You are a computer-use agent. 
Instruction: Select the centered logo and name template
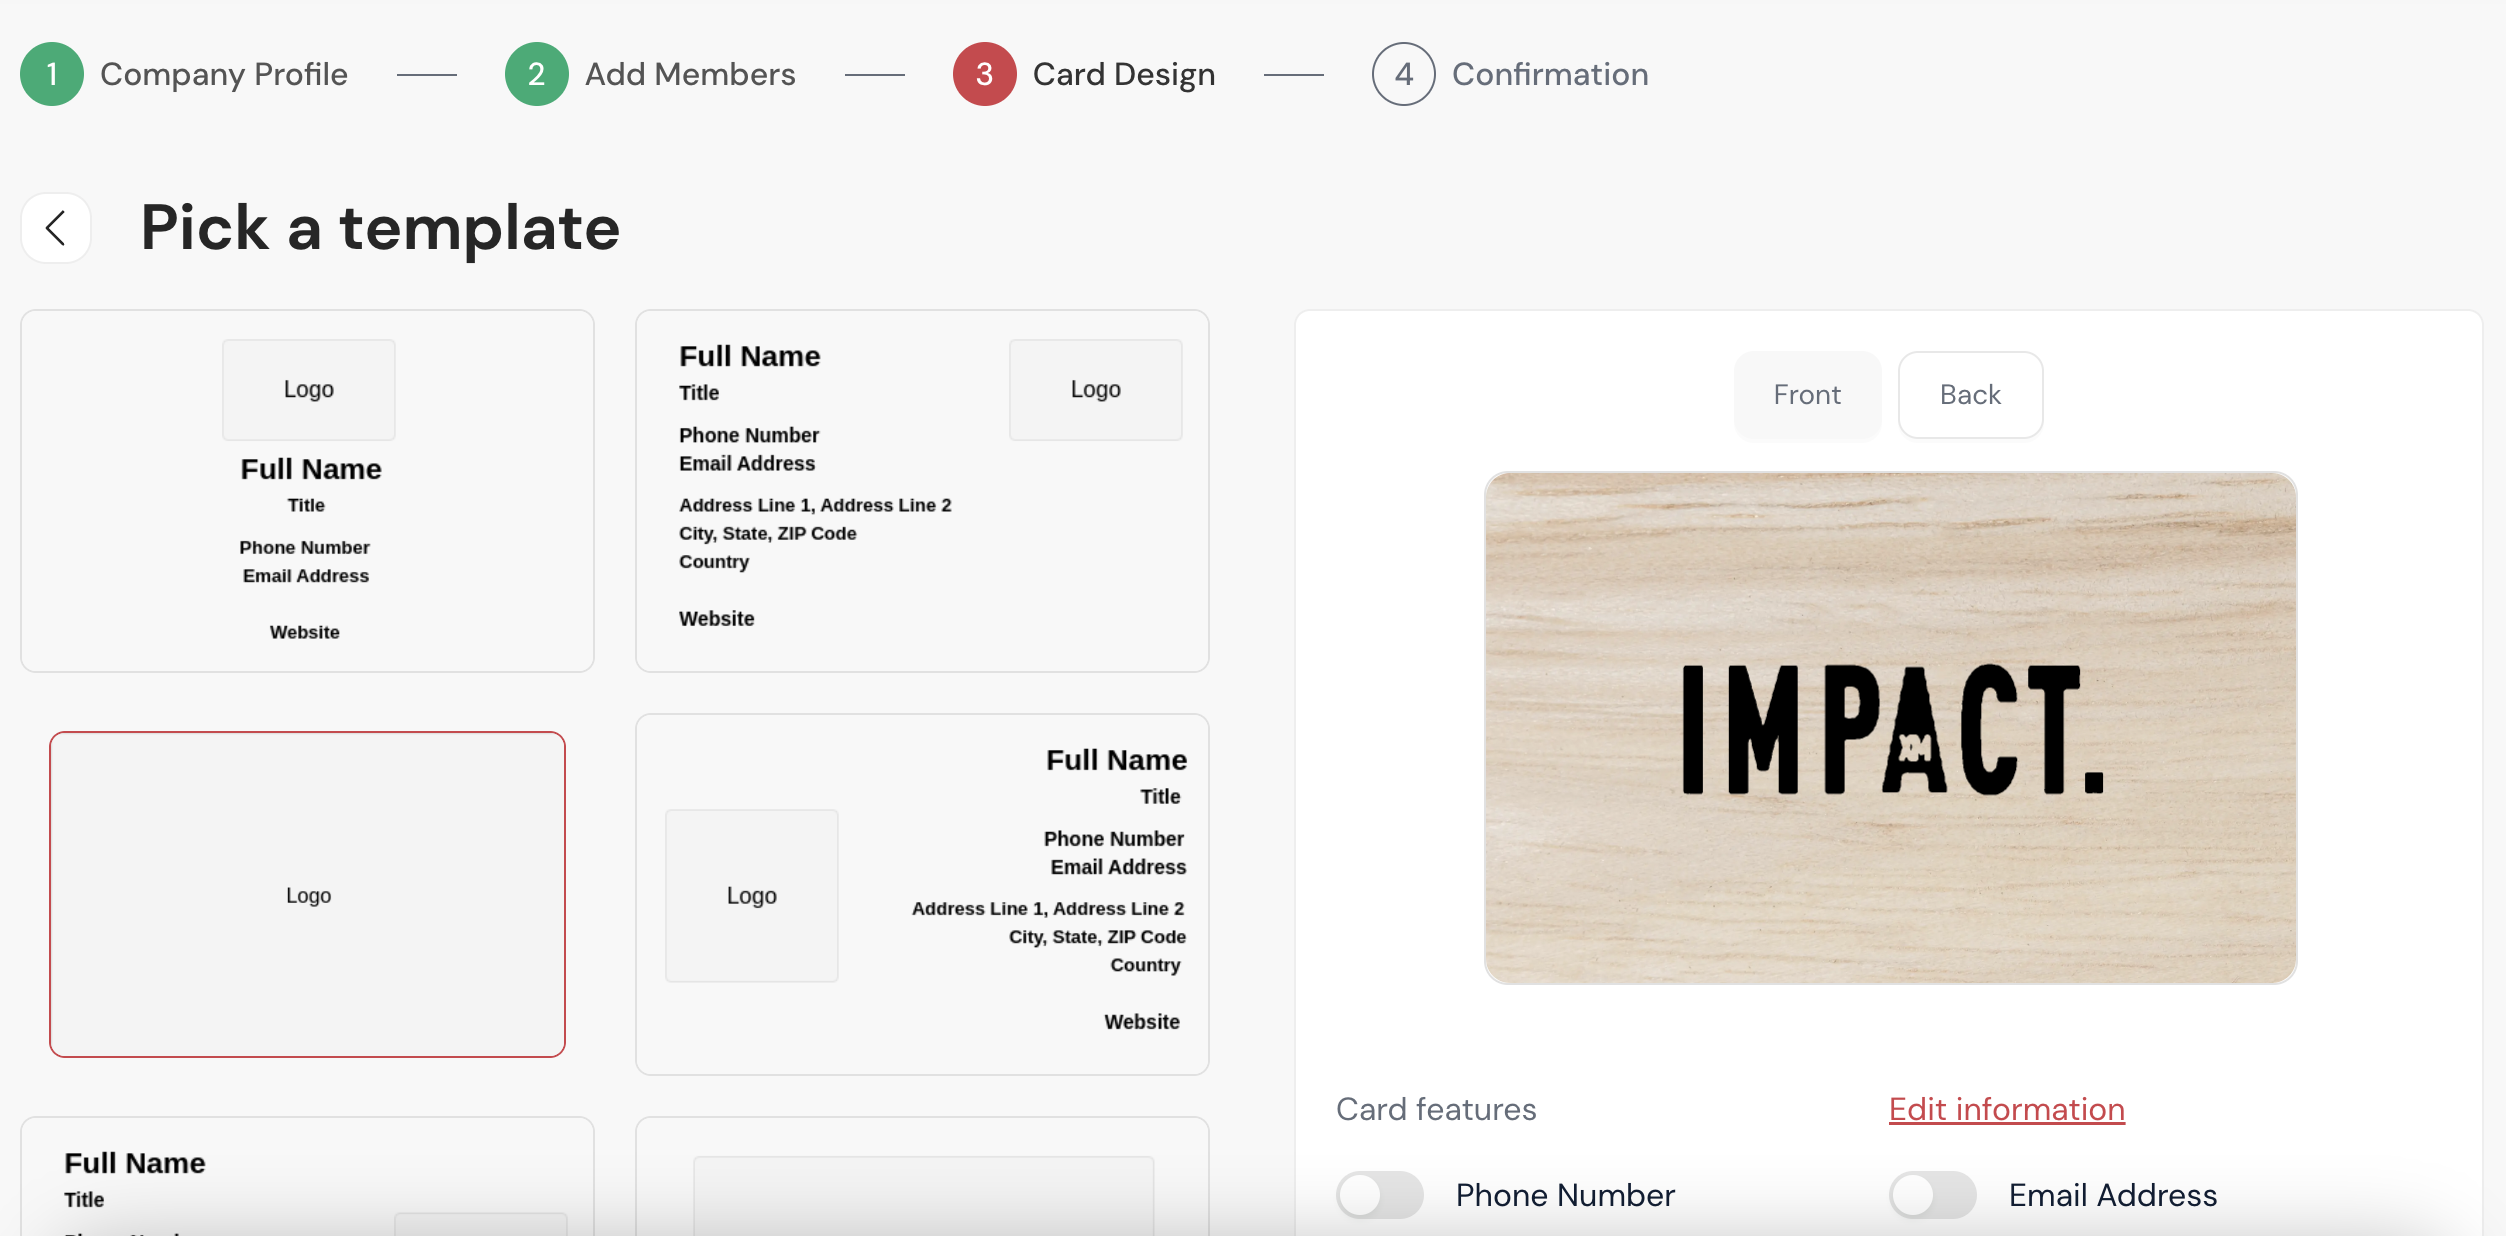307,490
